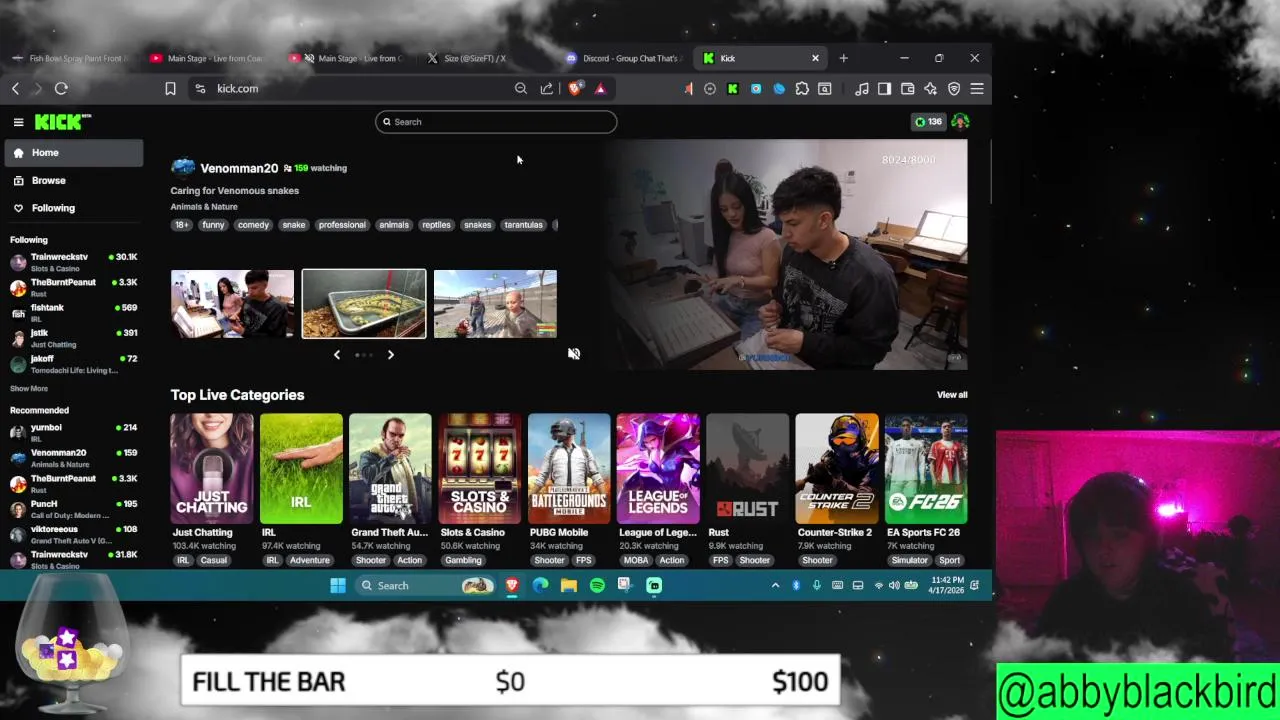Select Home in the Kick sidebar
The height and width of the screenshot is (720, 1280).
point(74,153)
